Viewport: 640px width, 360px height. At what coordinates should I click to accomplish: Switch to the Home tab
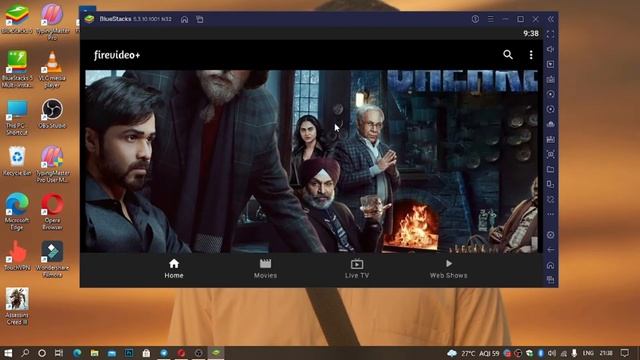click(x=174, y=269)
